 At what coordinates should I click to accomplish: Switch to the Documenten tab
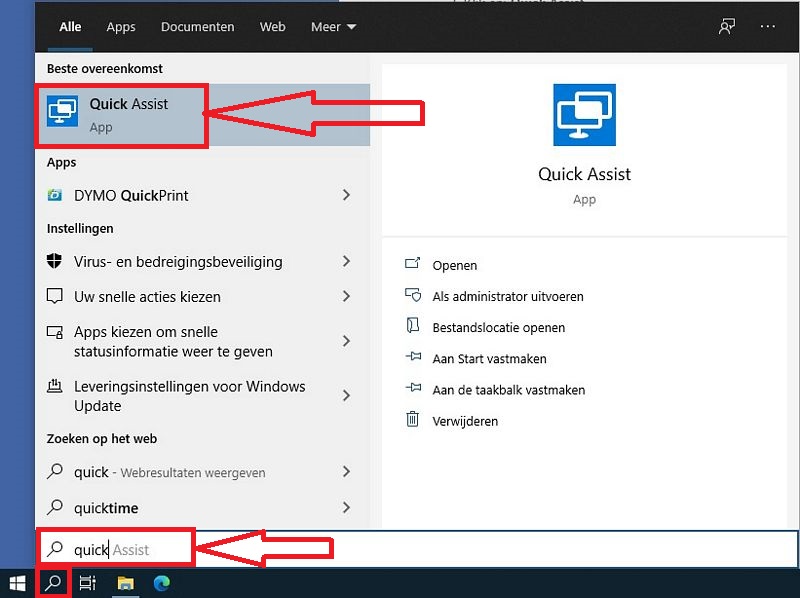(197, 27)
